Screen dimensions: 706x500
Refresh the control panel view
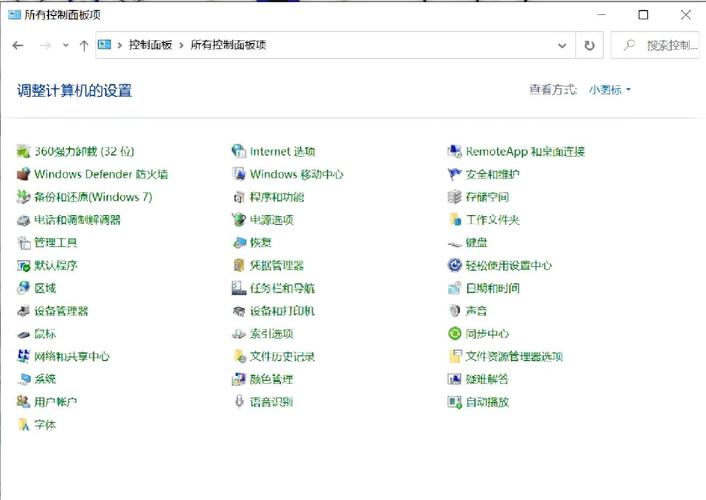tap(589, 45)
